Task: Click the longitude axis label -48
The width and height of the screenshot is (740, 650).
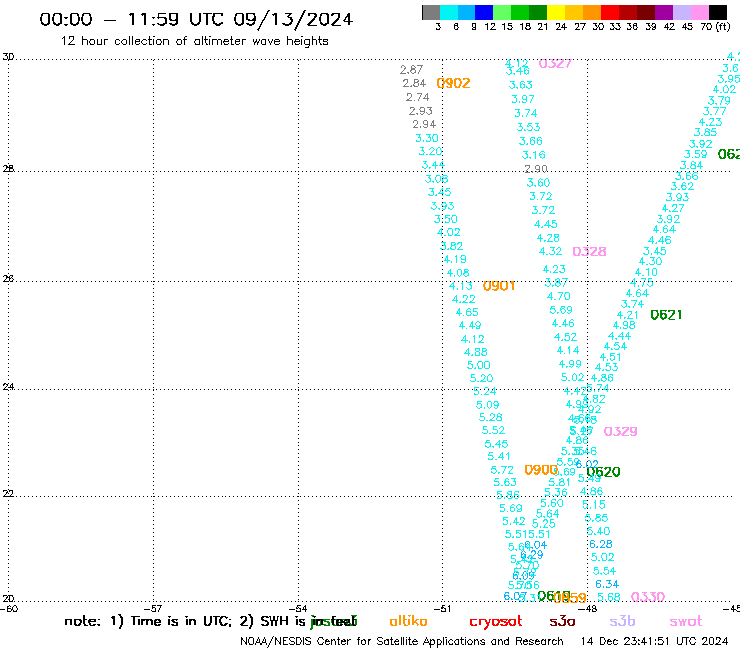Action: (587, 609)
